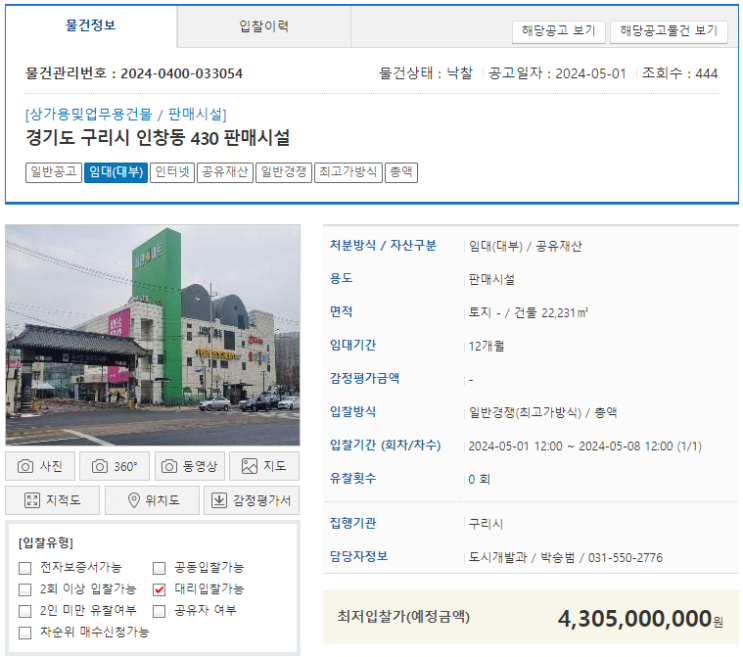
Task: Click the 해당공고 보기 button
Action: [558, 31]
